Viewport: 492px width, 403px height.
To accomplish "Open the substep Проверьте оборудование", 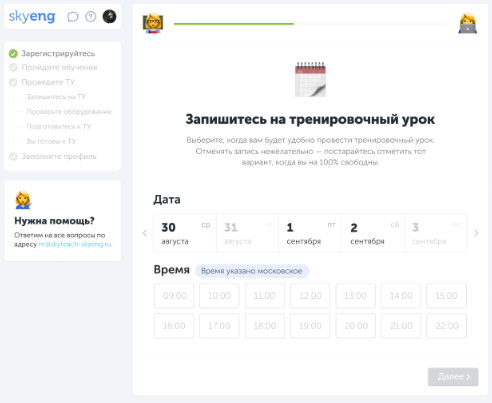I will point(69,112).
